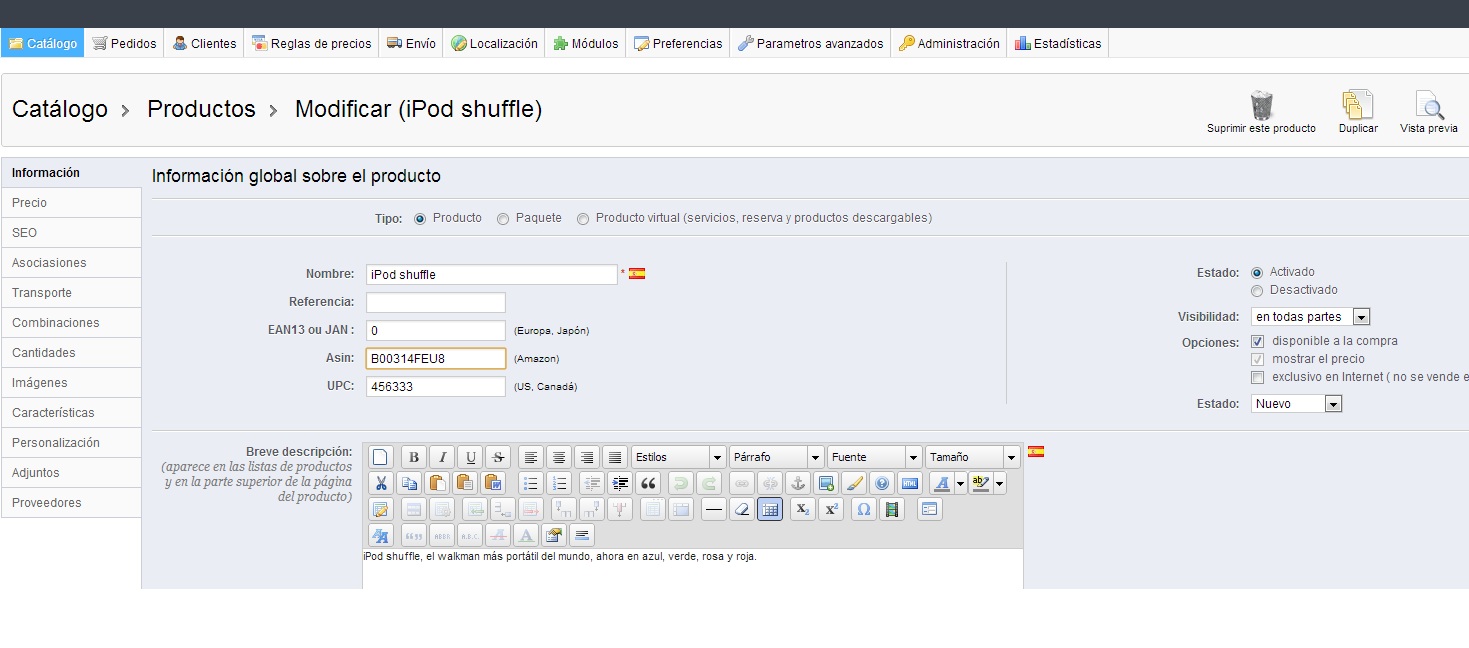This screenshot has height=648, width=1469.
Task: Insert a bulleted list
Action: (x=531, y=483)
